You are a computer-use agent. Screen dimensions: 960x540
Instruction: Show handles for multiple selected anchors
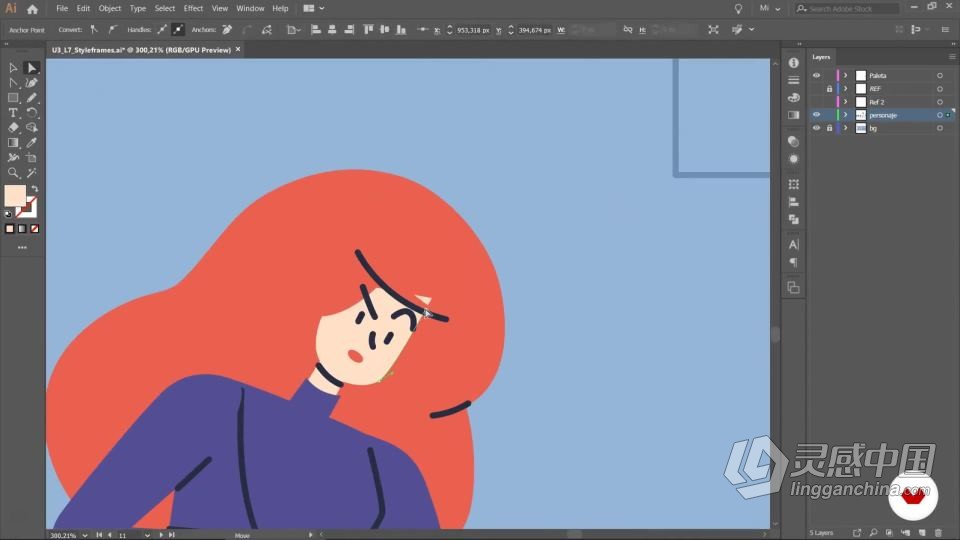[162, 29]
